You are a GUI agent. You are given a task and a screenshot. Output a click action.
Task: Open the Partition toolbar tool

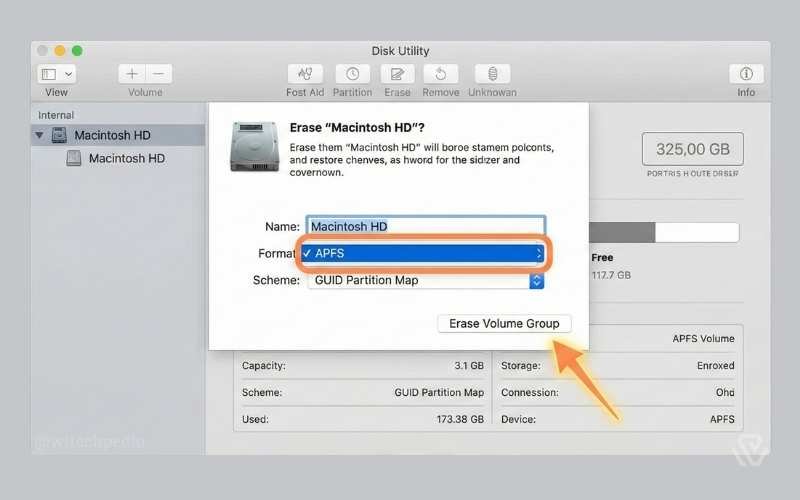[x=353, y=74]
